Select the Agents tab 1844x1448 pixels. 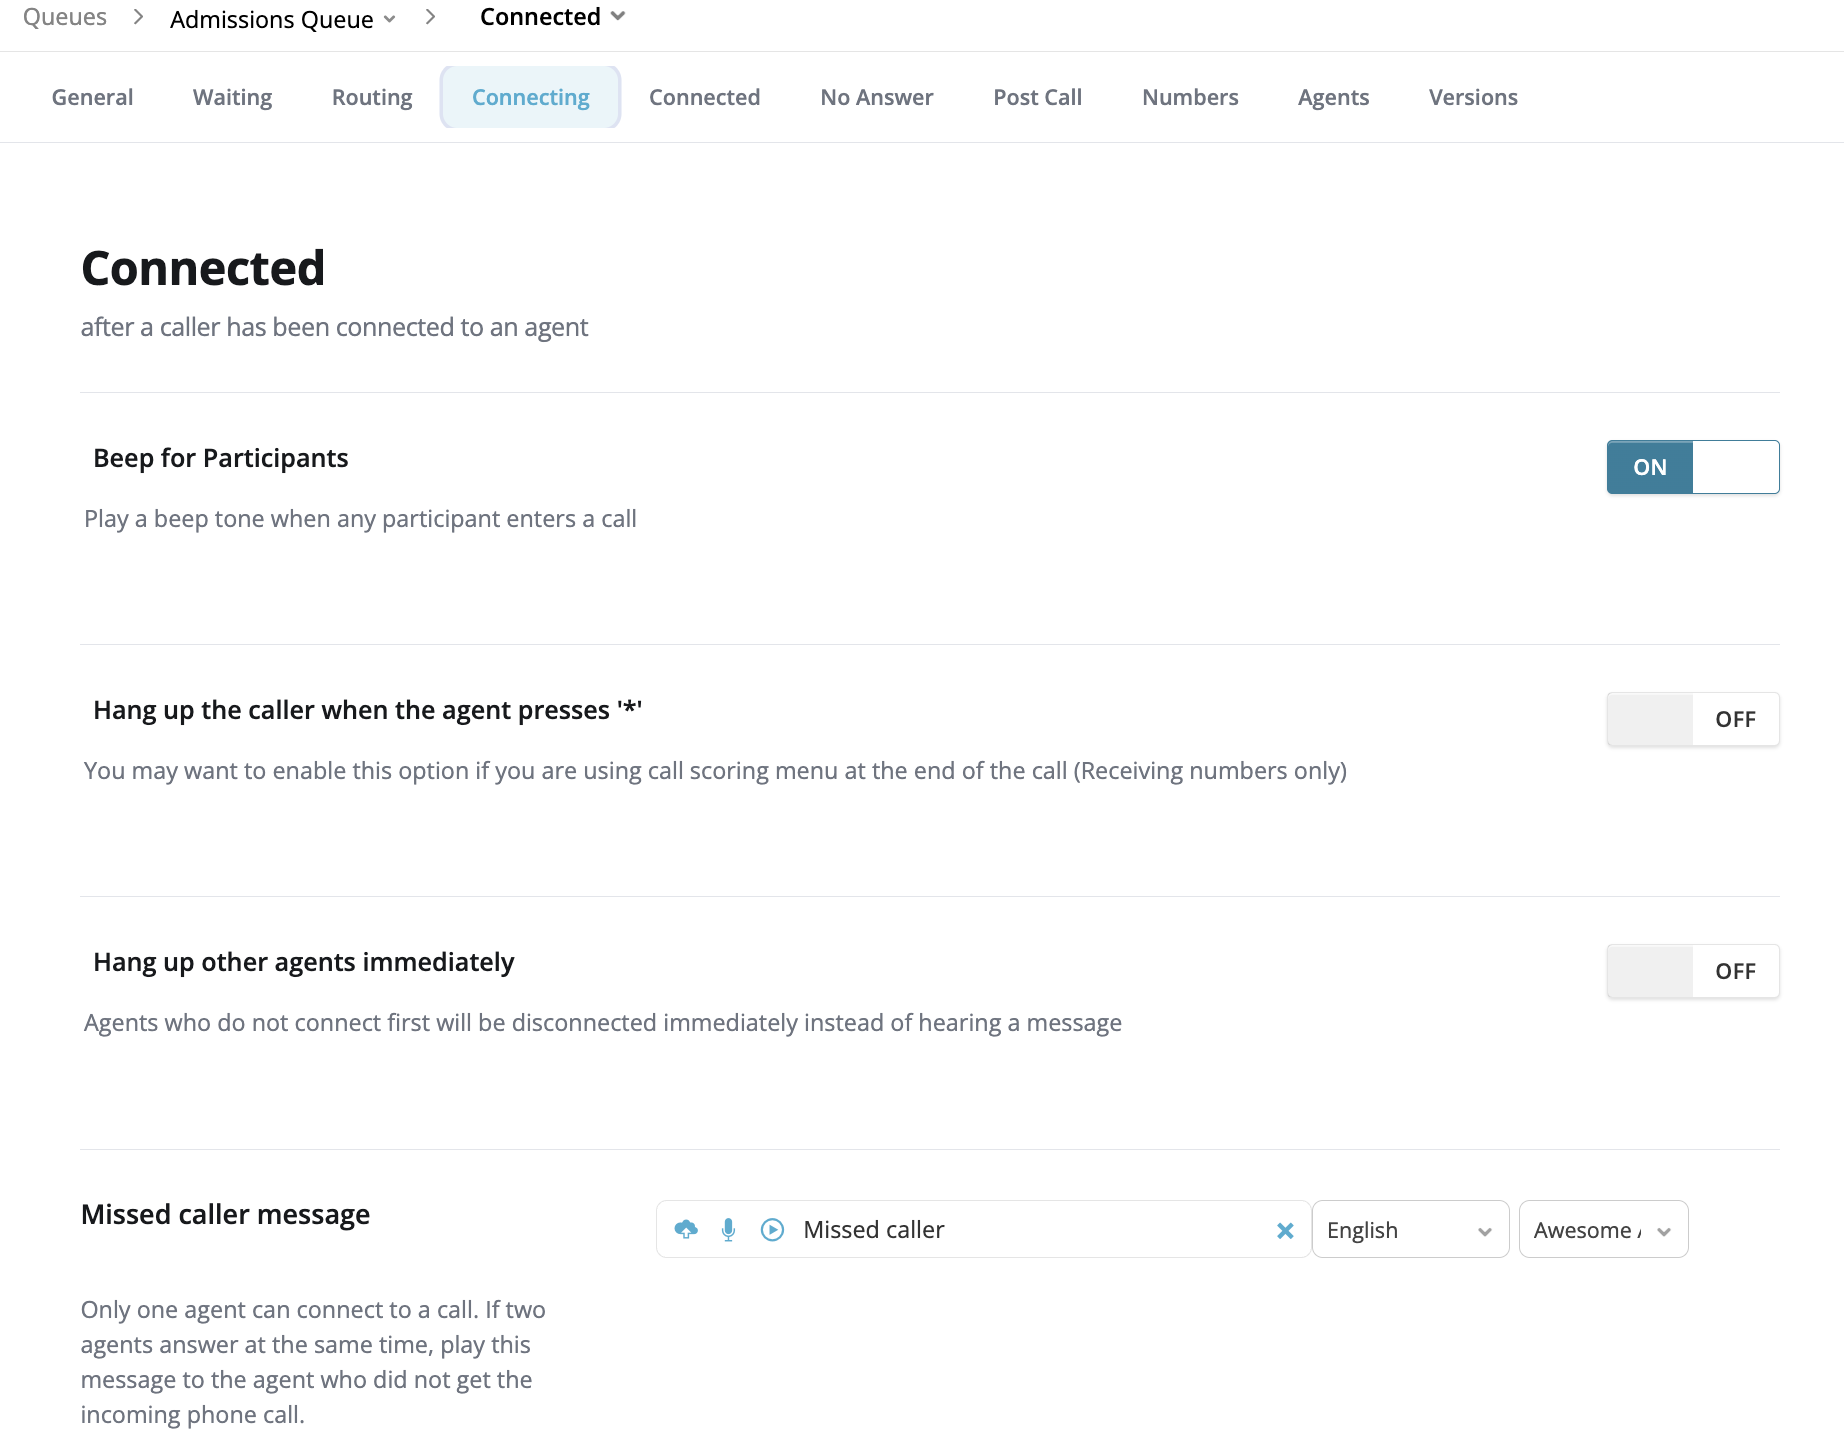[1333, 97]
